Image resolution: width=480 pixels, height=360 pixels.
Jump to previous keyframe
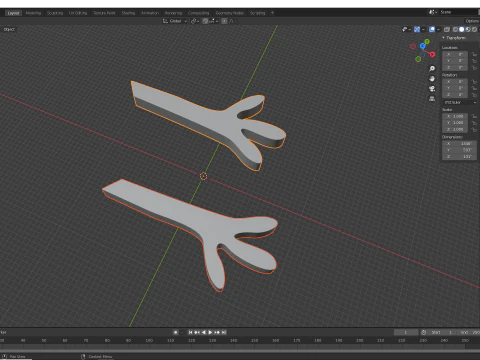pos(197,332)
